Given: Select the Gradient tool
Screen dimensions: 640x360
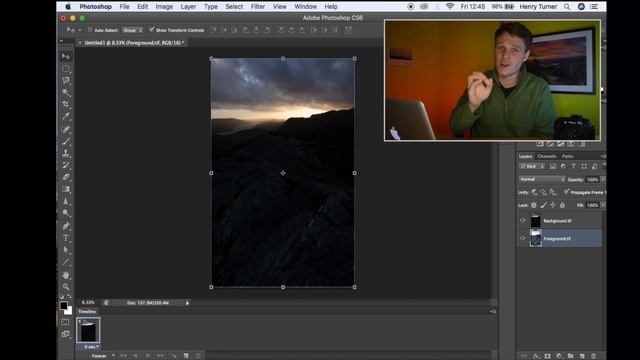Looking at the screenshot, I should click(66, 189).
